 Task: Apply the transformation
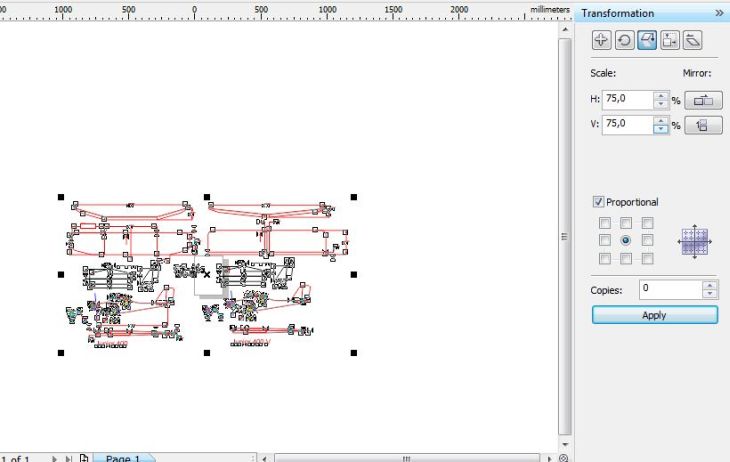tap(655, 315)
